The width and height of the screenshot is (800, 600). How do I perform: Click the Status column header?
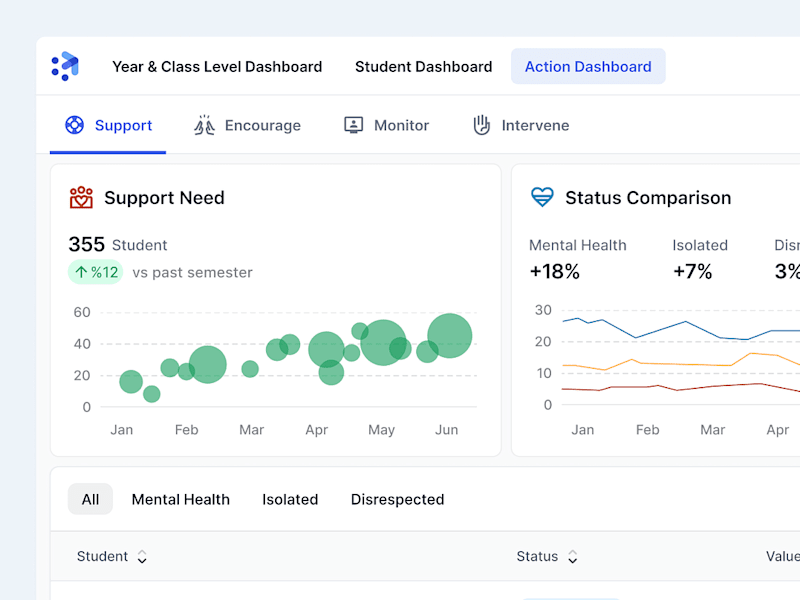coord(537,556)
